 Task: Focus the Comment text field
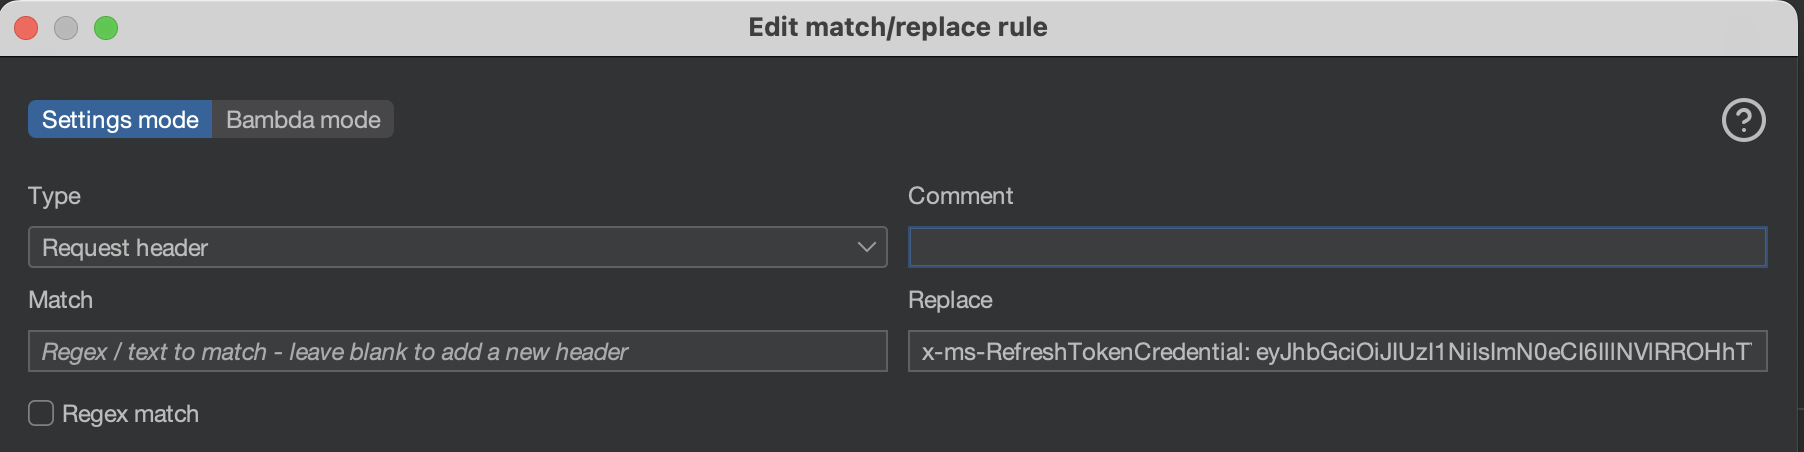(1337, 248)
